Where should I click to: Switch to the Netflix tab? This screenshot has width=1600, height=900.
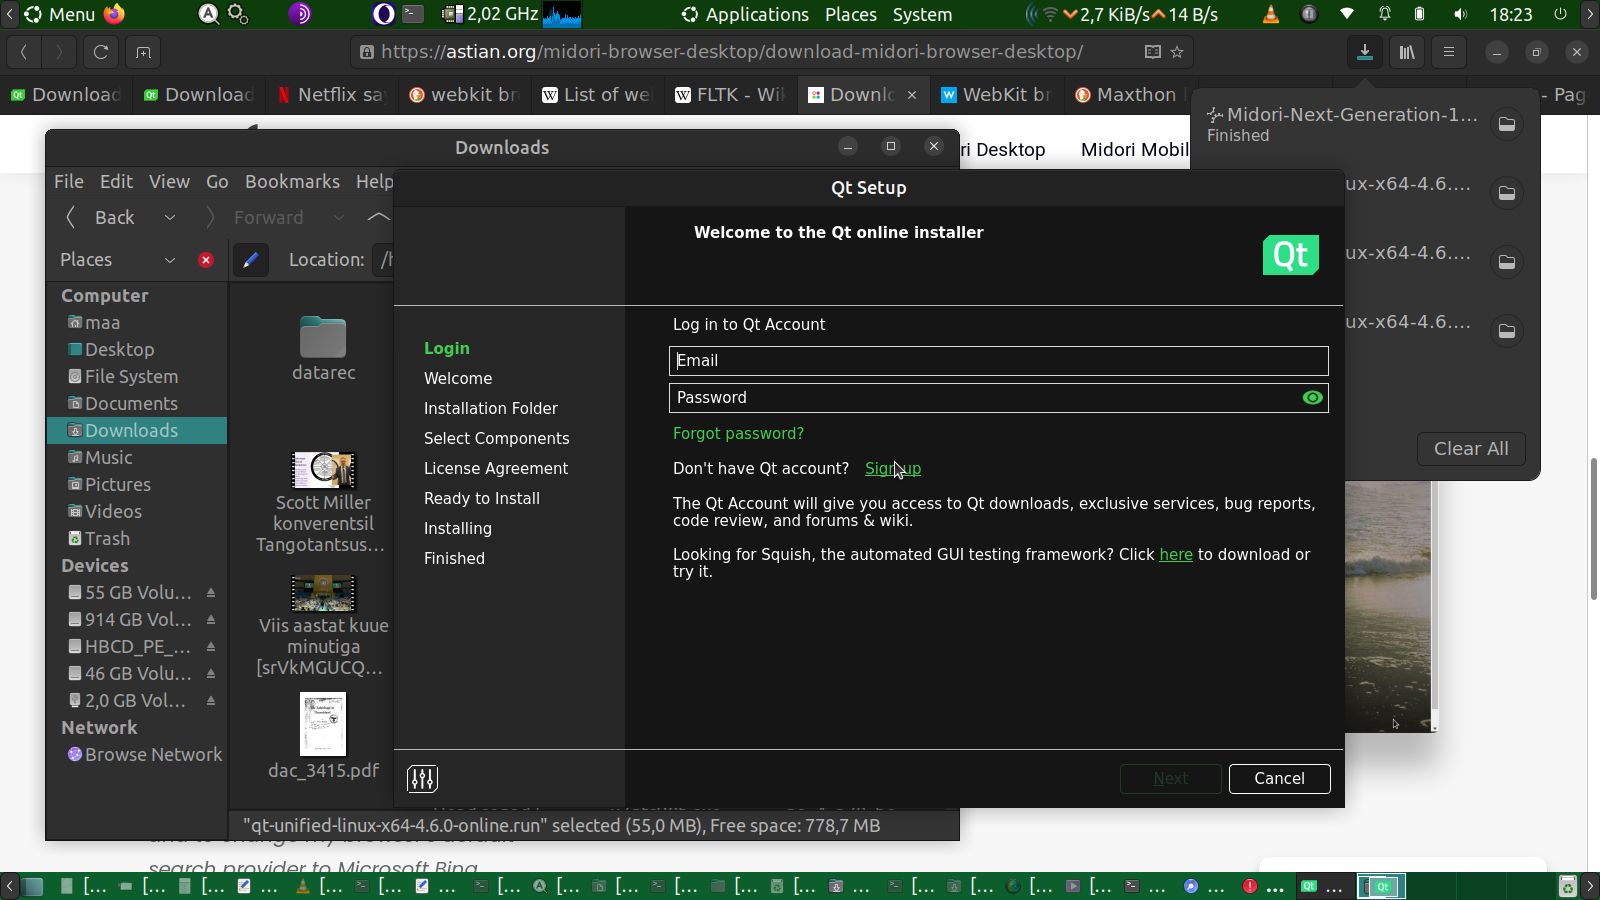[331, 95]
